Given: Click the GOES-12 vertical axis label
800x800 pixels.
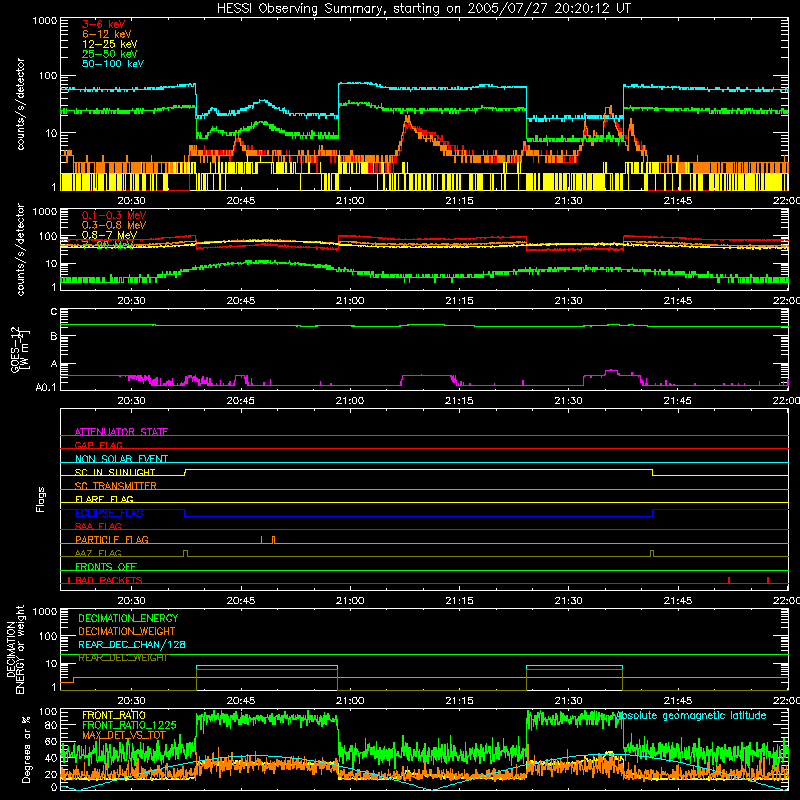Looking at the screenshot, I should (19, 349).
